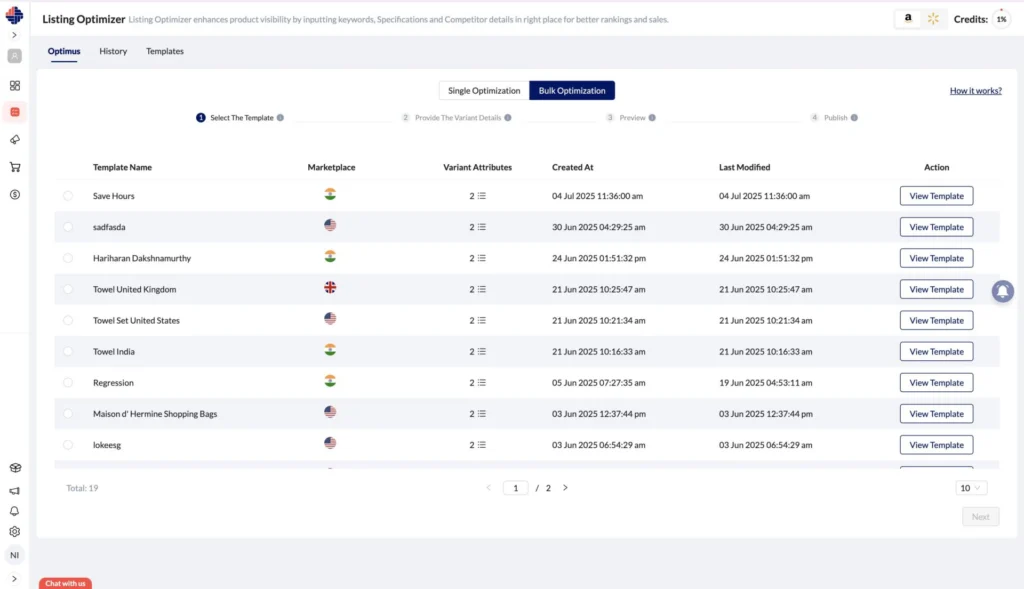View Template for Save Hours
This screenshot has height=589, width=1024.
click(936, 196)
